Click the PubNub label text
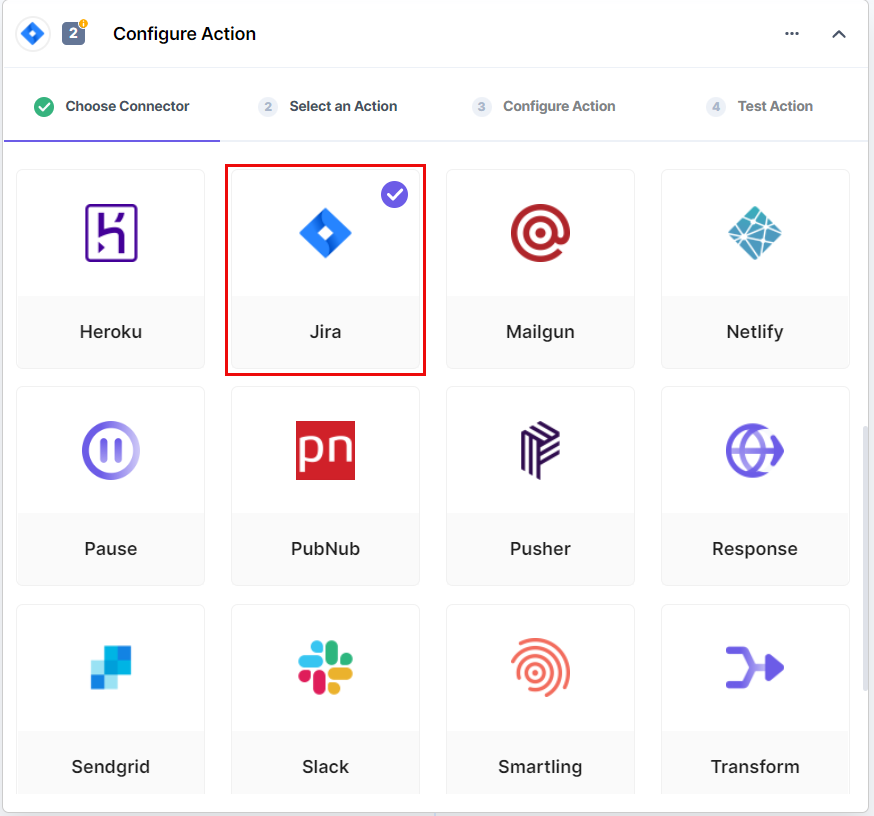 pos(326,549)
